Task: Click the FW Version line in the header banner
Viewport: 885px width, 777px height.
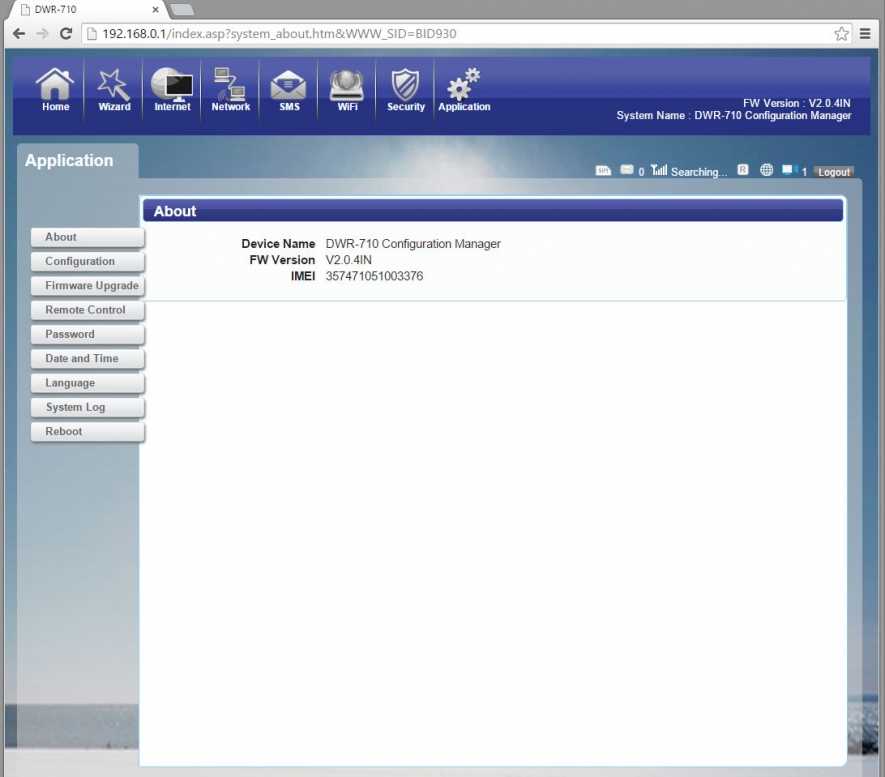Action: pos(796,103)
